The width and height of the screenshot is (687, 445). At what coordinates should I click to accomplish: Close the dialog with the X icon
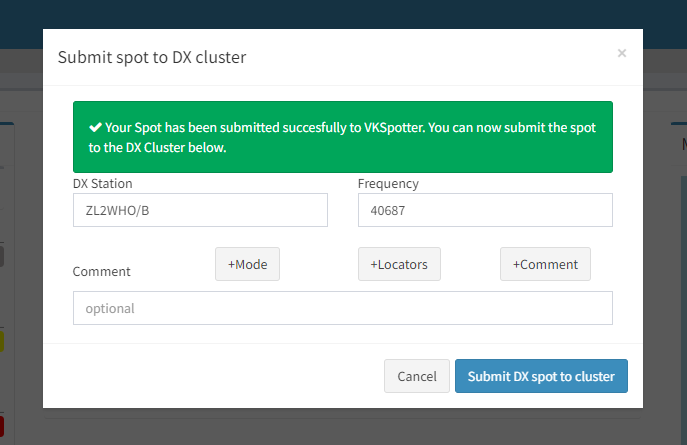click(622, 53)
